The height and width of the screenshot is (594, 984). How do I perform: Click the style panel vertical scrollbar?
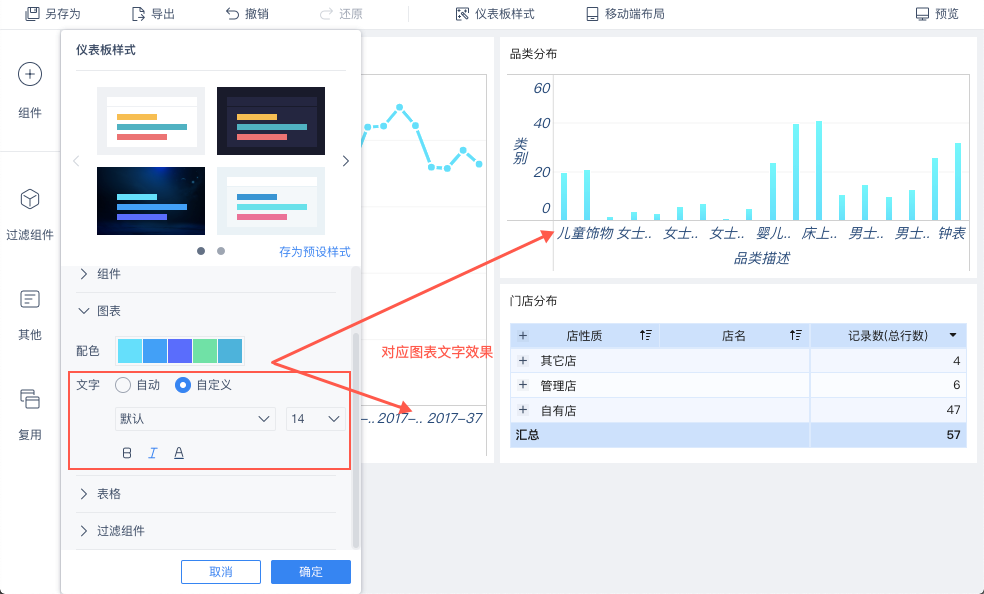356,440
